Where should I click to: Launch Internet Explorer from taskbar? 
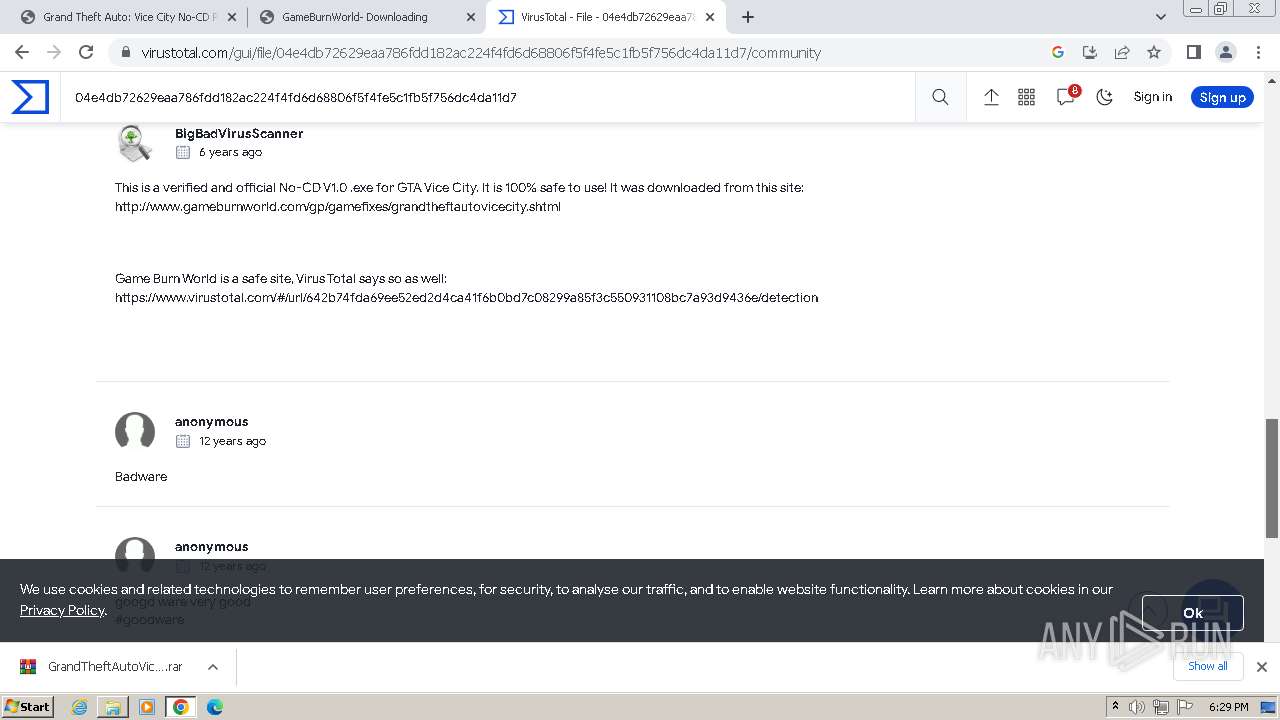pos(80,707)
